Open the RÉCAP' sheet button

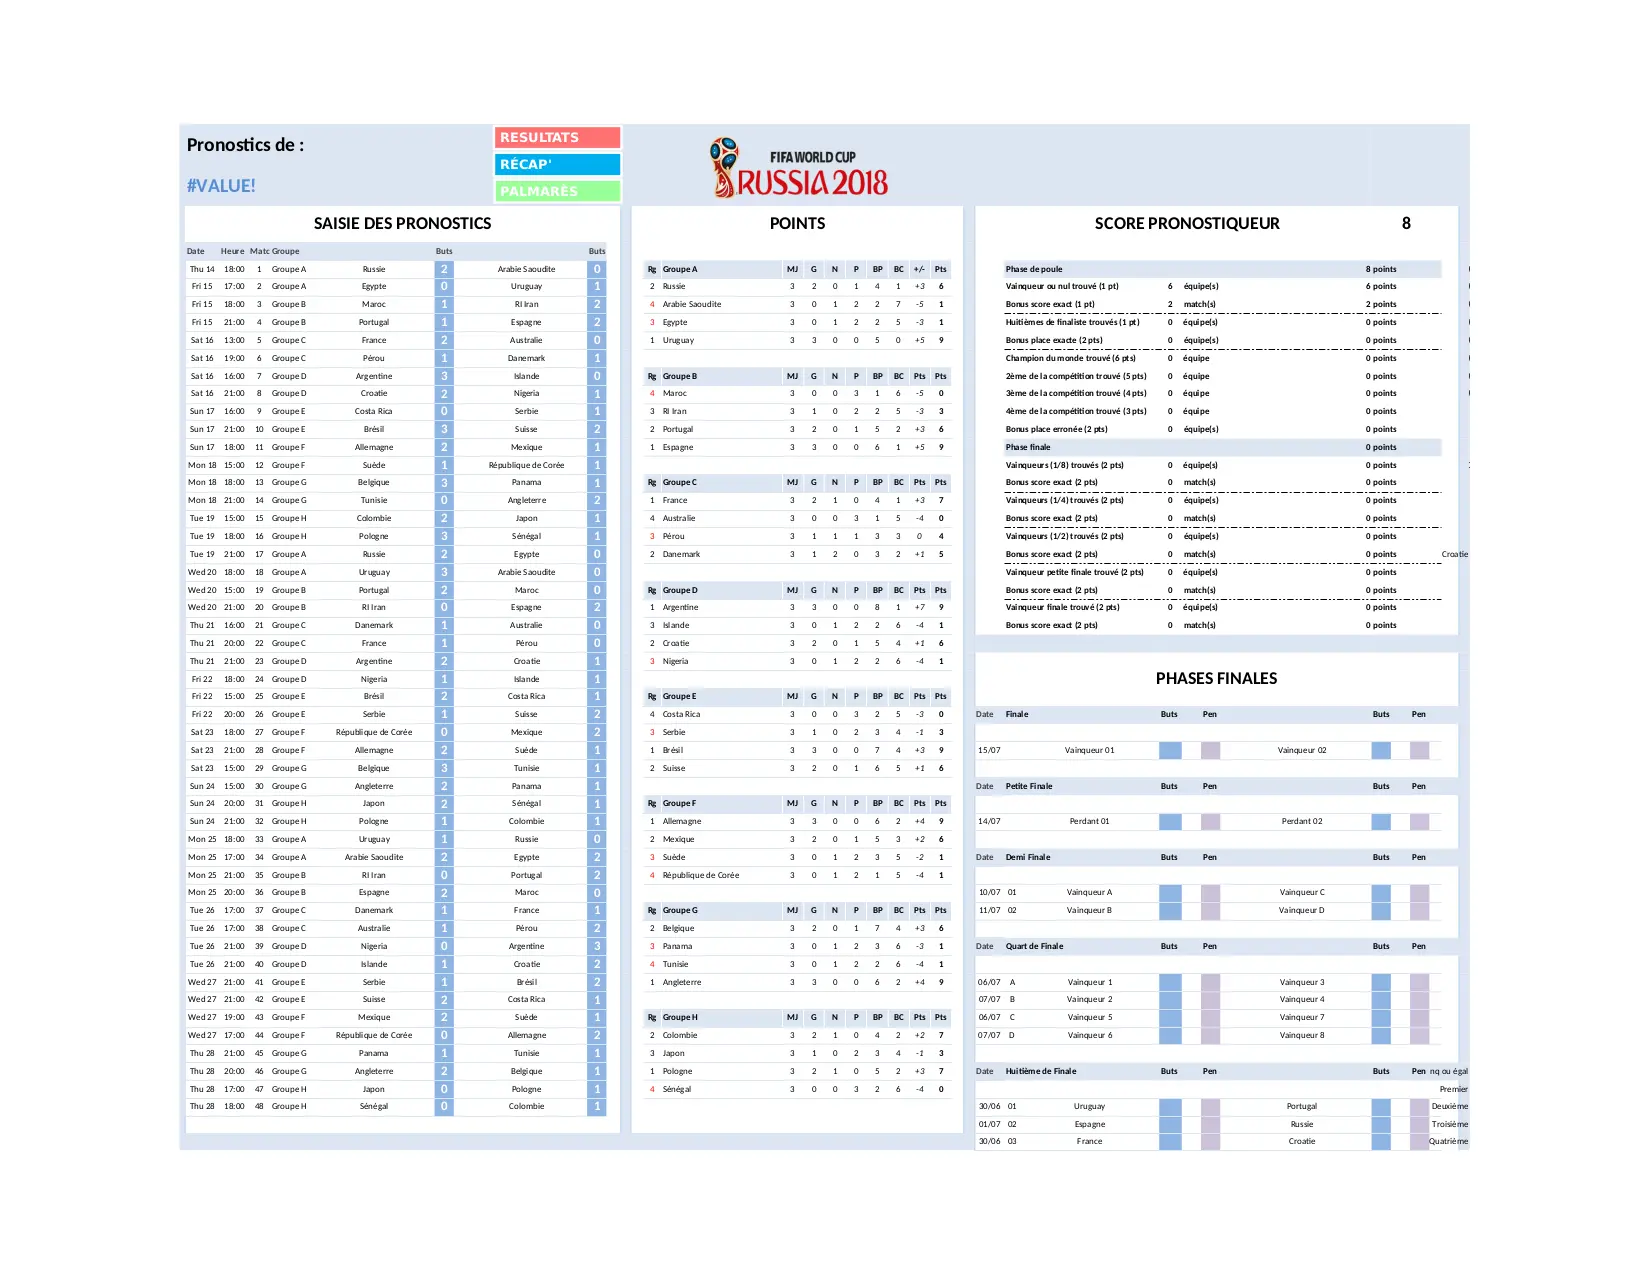click(557, 164)
